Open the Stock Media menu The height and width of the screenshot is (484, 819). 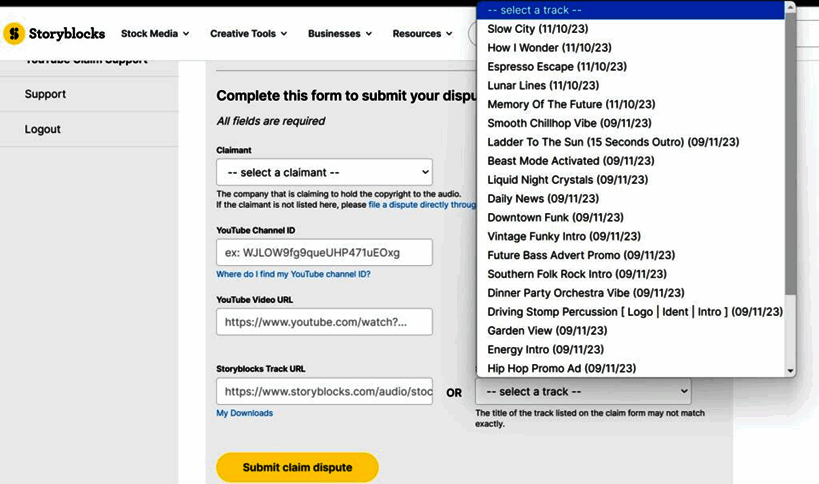point(155,34)
